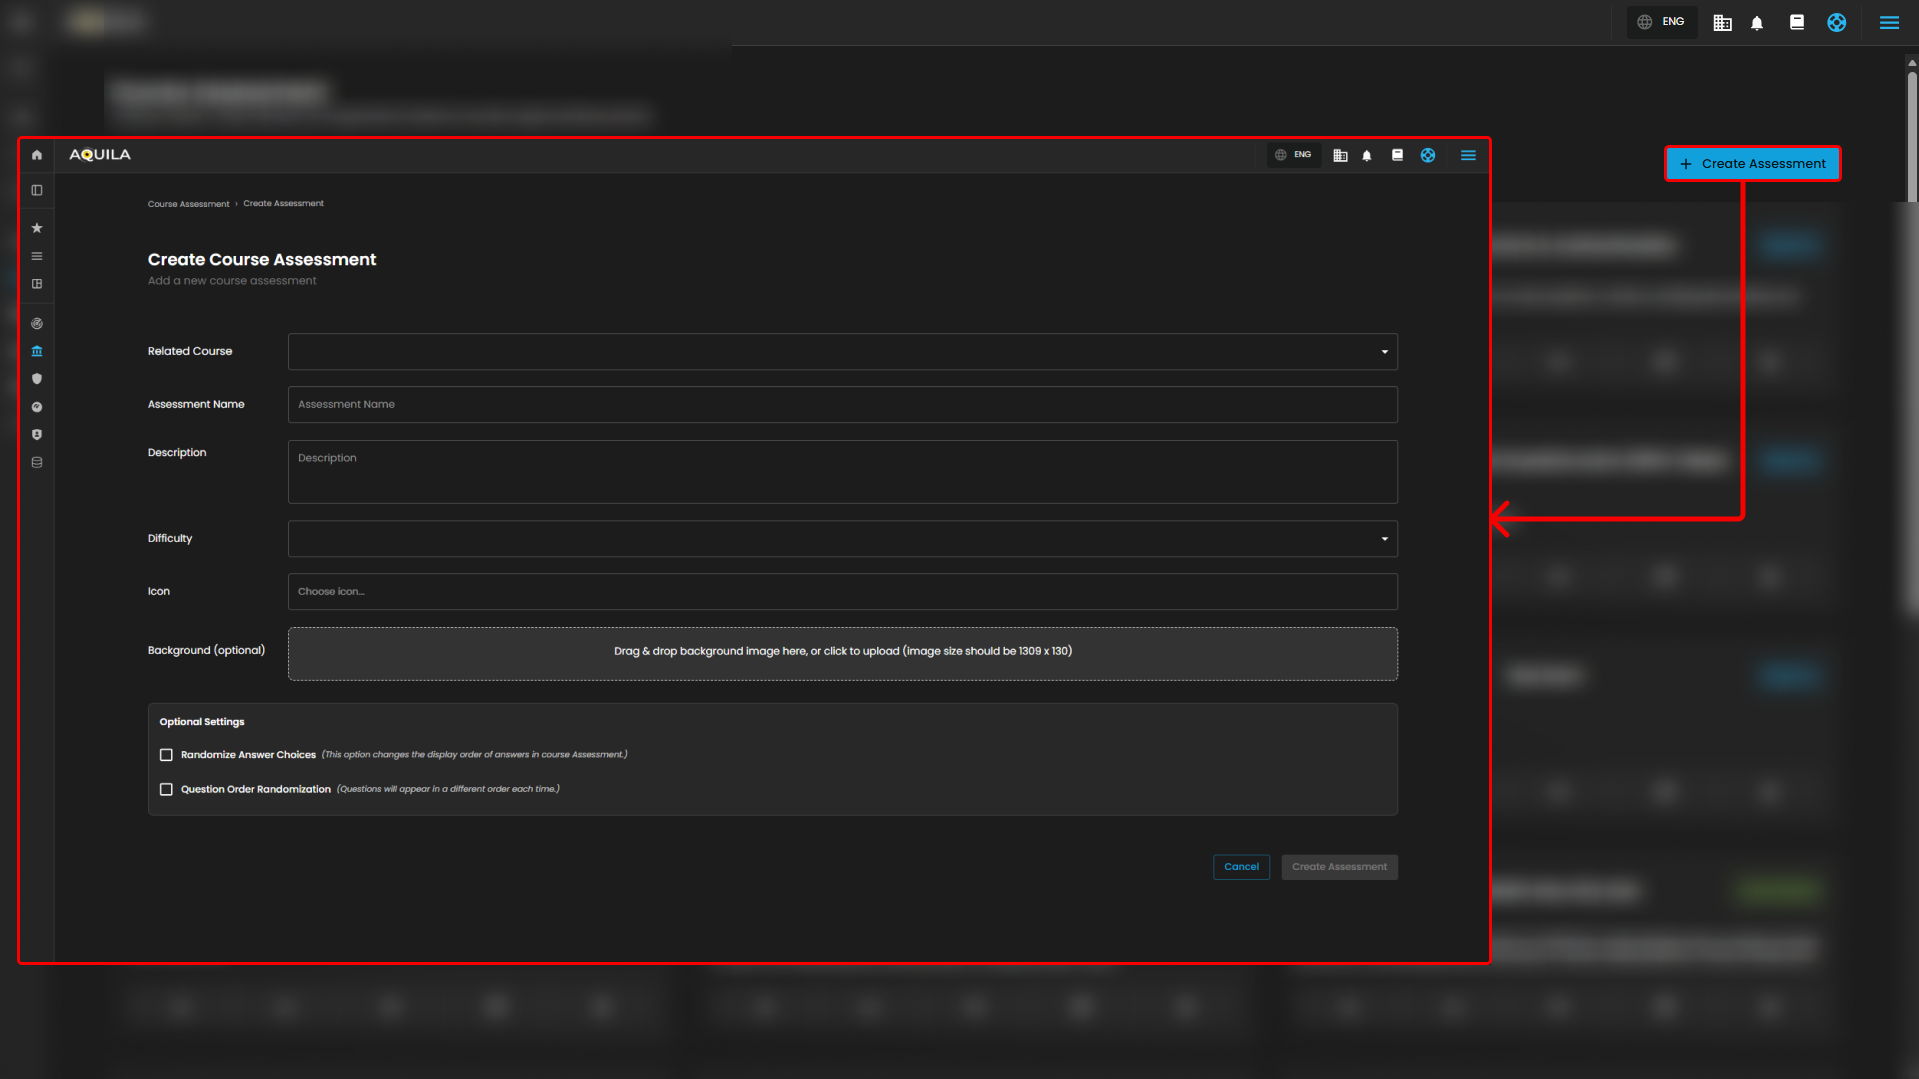Click the database icon in the sidebar

[x=37, y=463]
